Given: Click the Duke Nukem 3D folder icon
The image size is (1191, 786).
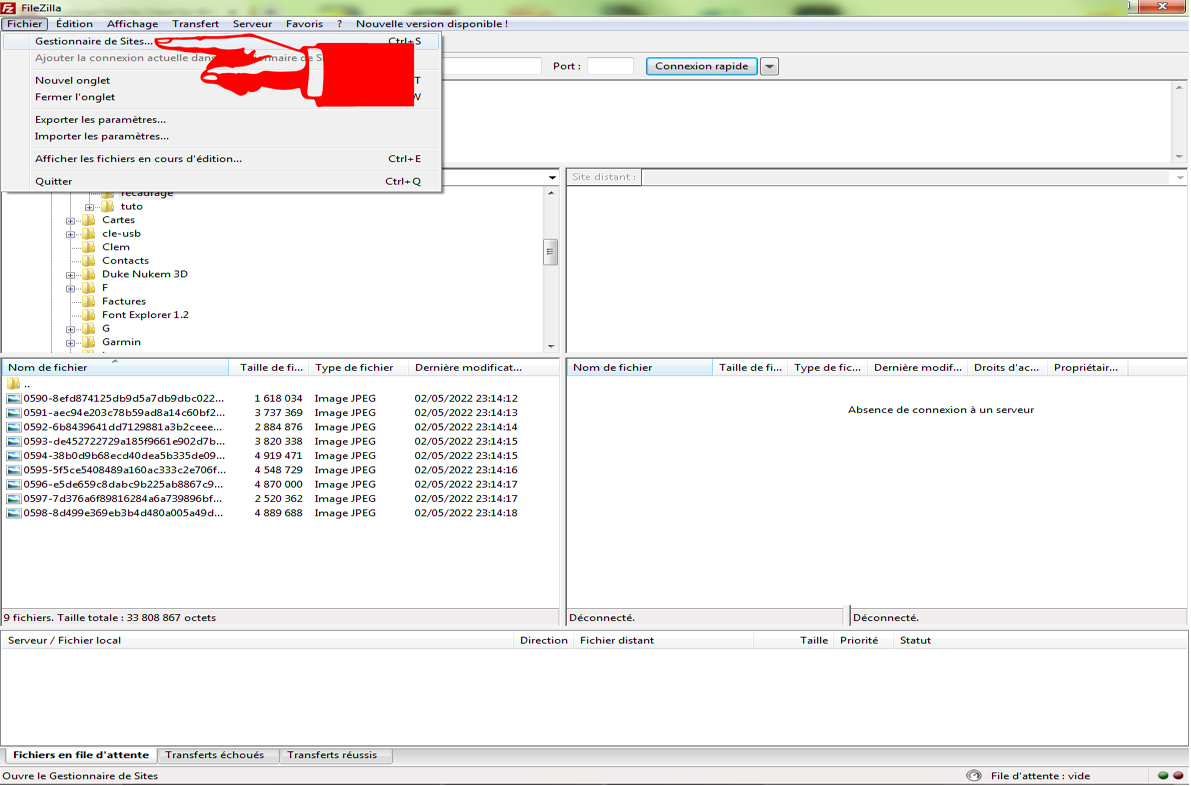Looking at the screenshot, I should [89, 274].
